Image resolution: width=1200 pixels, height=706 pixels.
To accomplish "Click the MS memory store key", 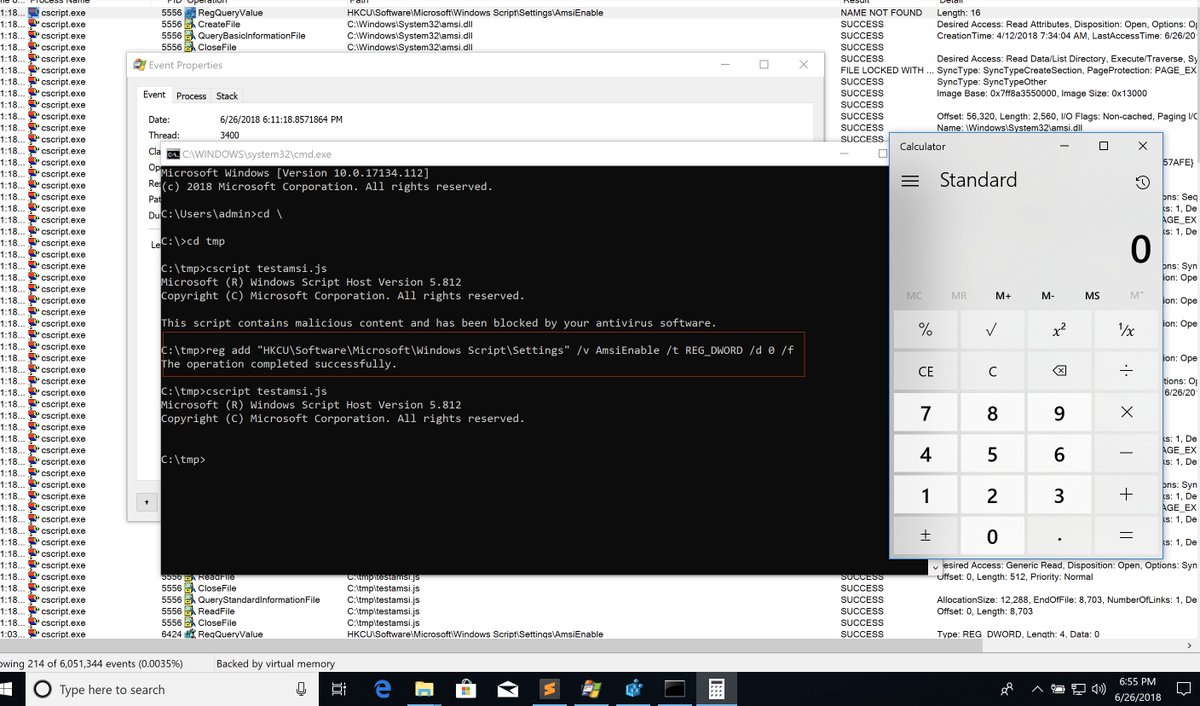I will click(x=1092, y=296).
